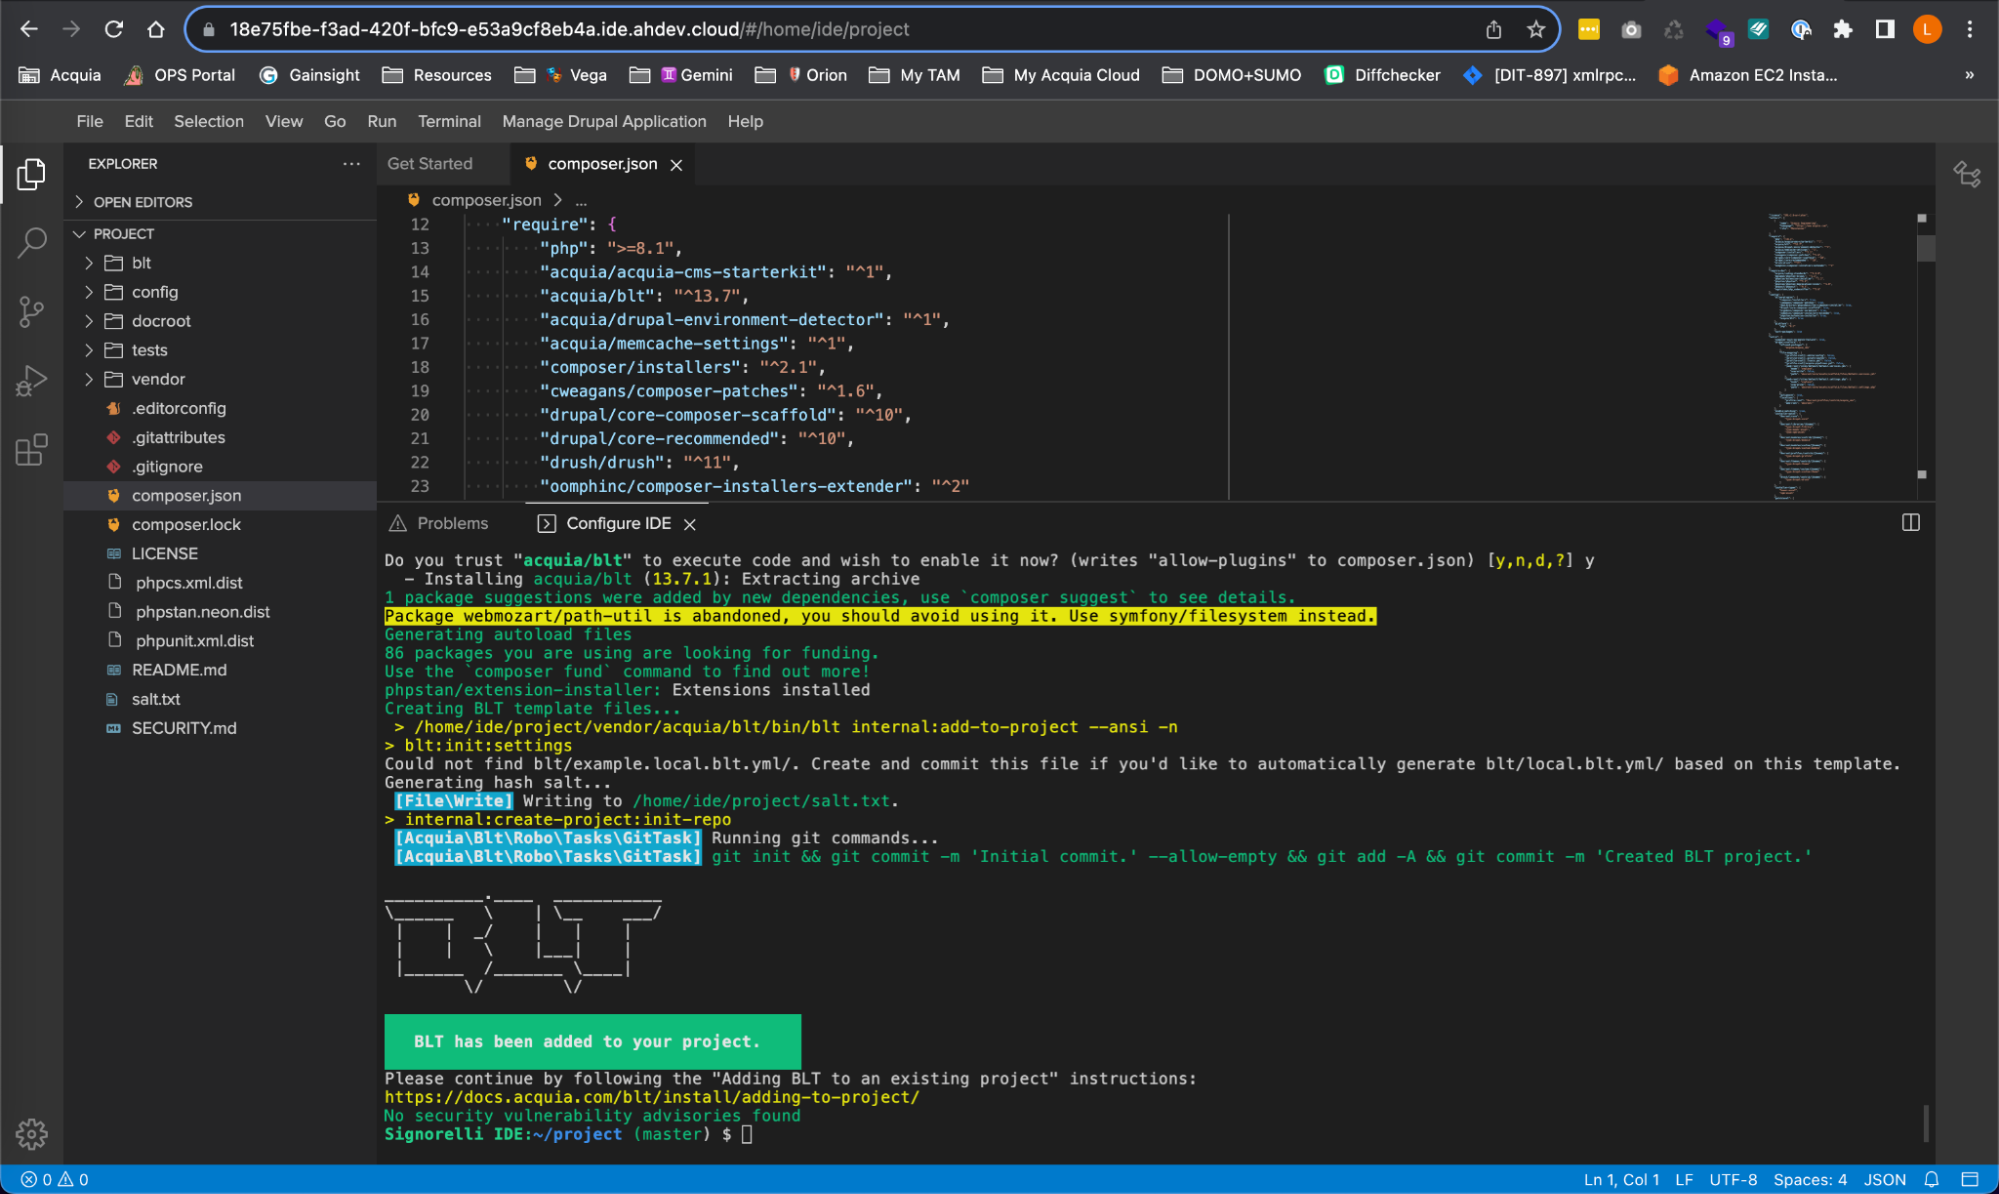The image size is (1999, 1194).
Task: Open the Run menu
Action: click(381, 121)
